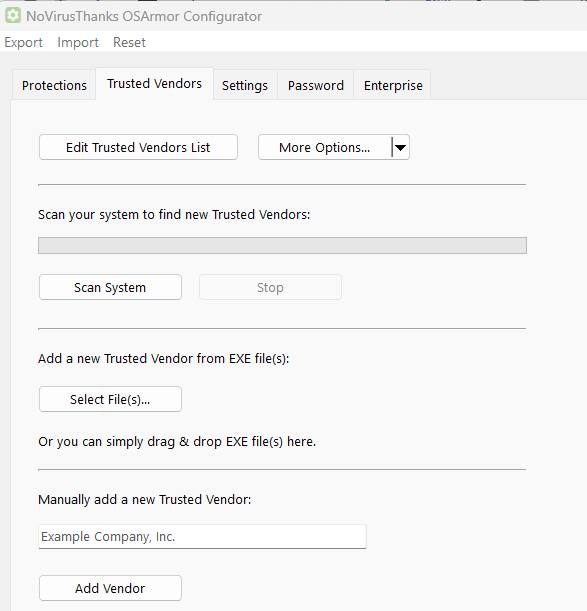The height and width of the screenshot is (611, 587).
Task: Expand the More Options dropdown arrow
Action: tap(400, 147)
